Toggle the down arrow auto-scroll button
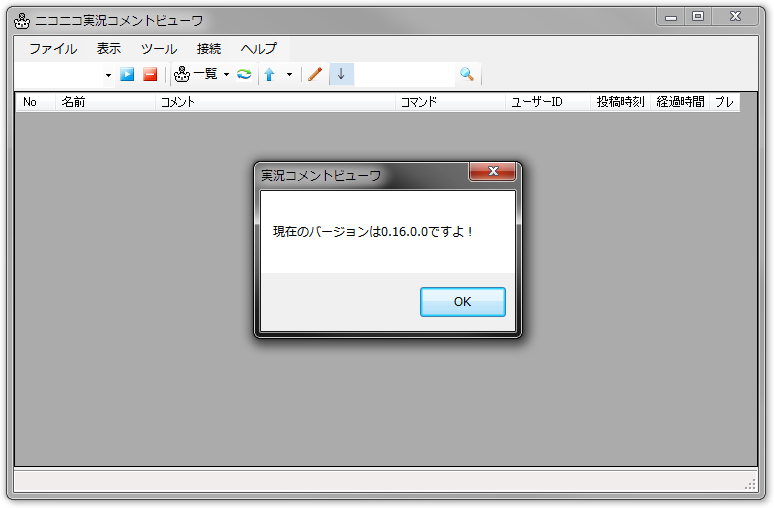This screenshot has height=508, width=774. (x=341, y=74)
